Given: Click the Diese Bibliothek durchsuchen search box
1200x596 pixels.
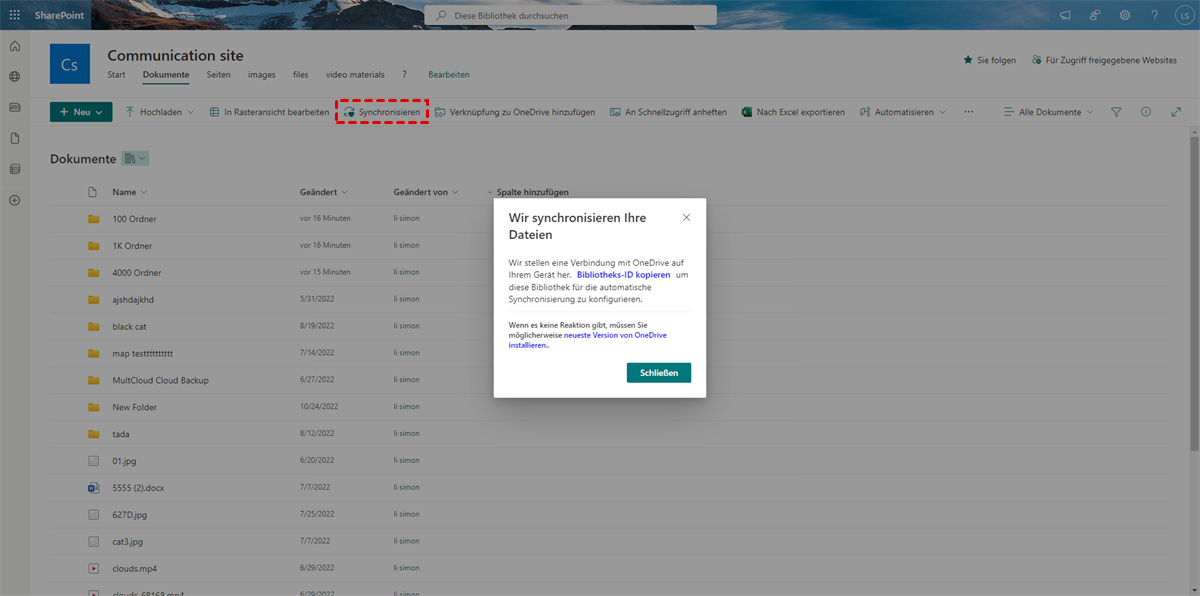Looking at the screenshot, I should 571,15.
